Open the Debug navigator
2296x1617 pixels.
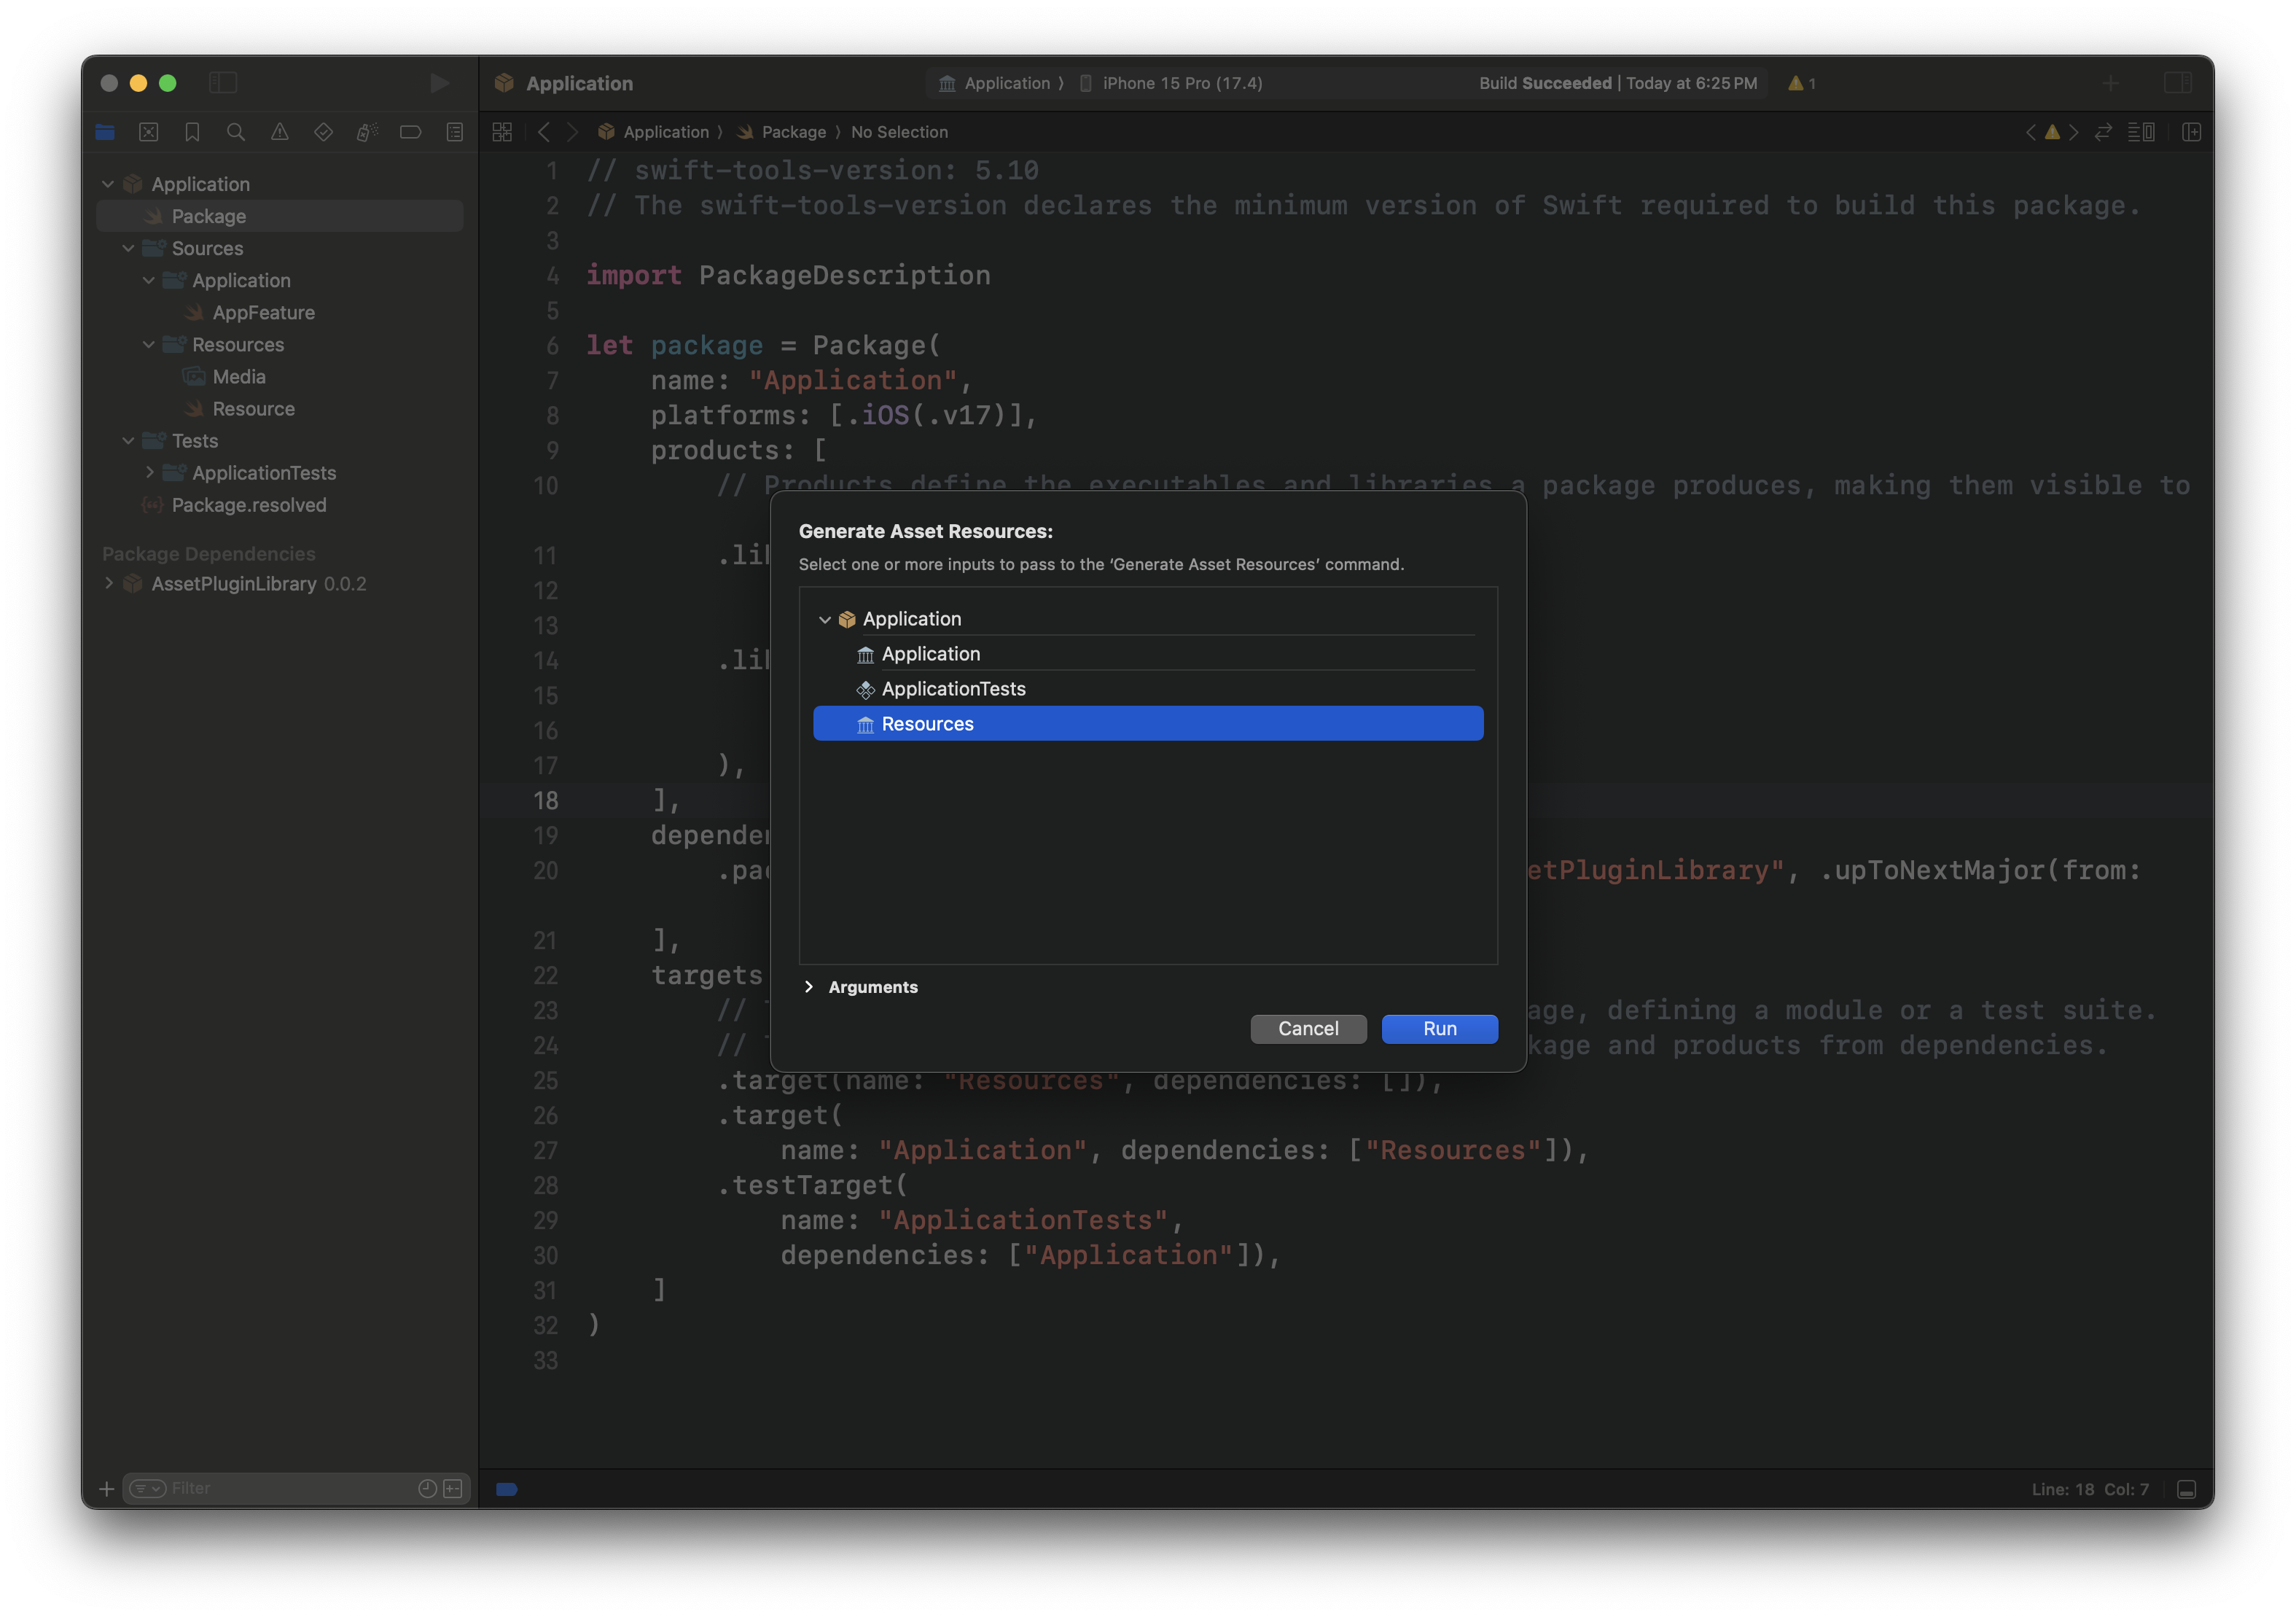click(x=367, y=132)
